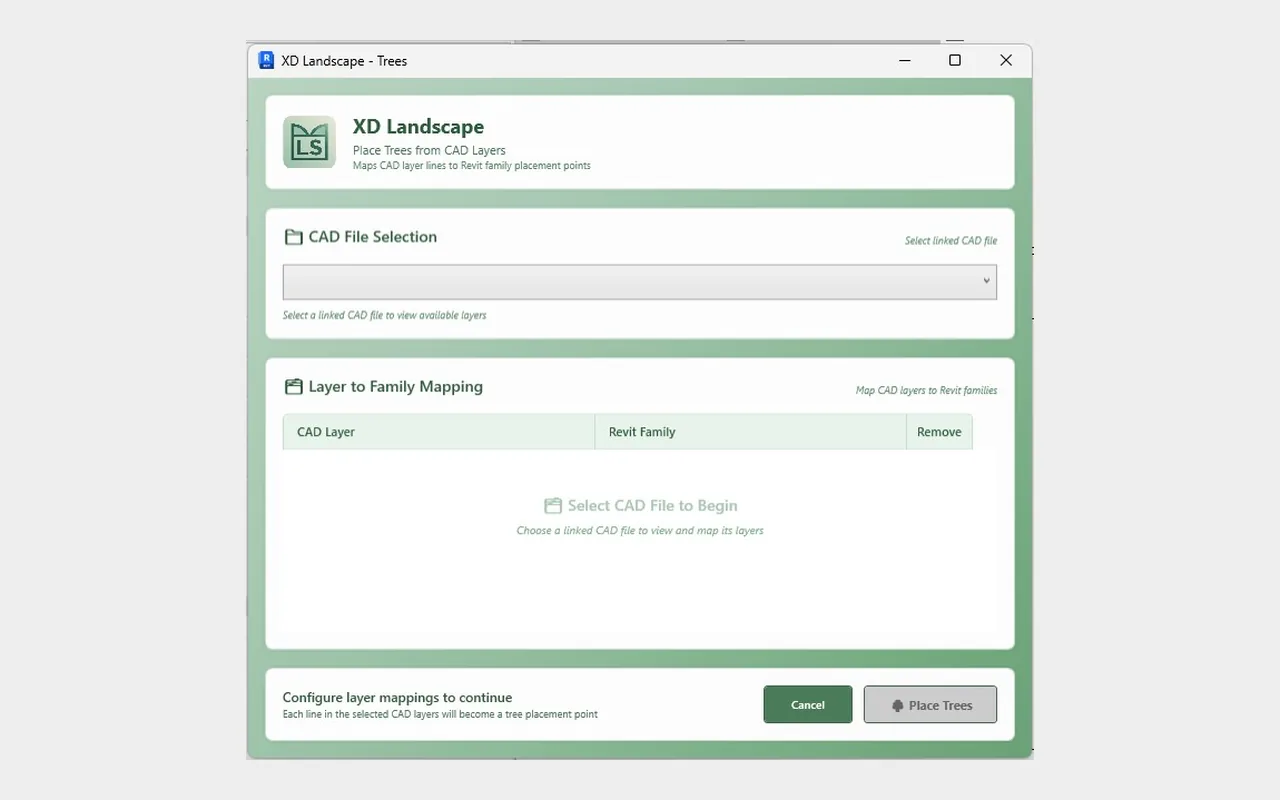Click the 'Select linked CAD file' hint text

click(951, 241)
